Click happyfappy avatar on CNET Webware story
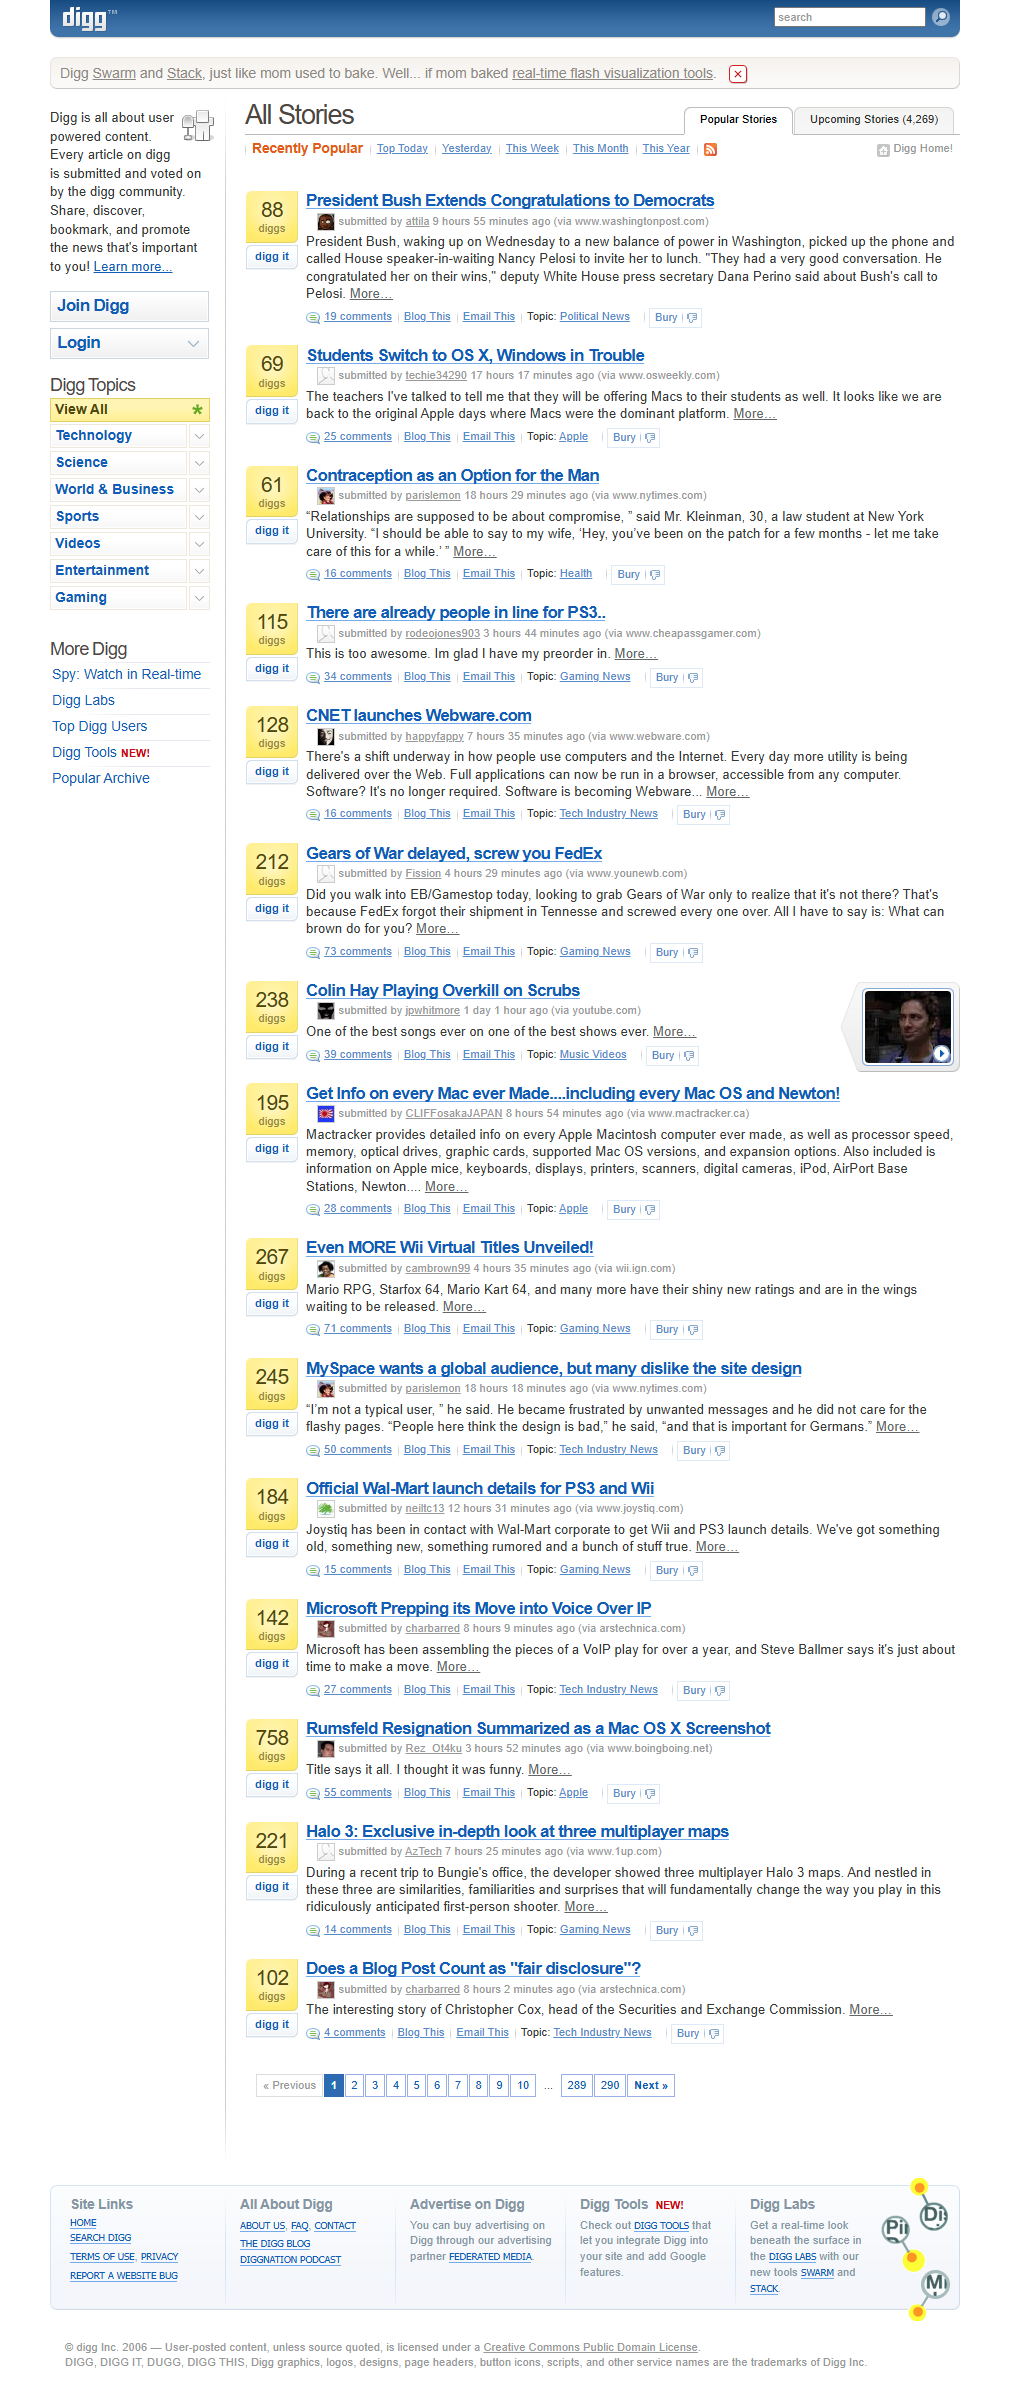Image resolution: width=1010 pixels, height=2400 pixels. 326,737
